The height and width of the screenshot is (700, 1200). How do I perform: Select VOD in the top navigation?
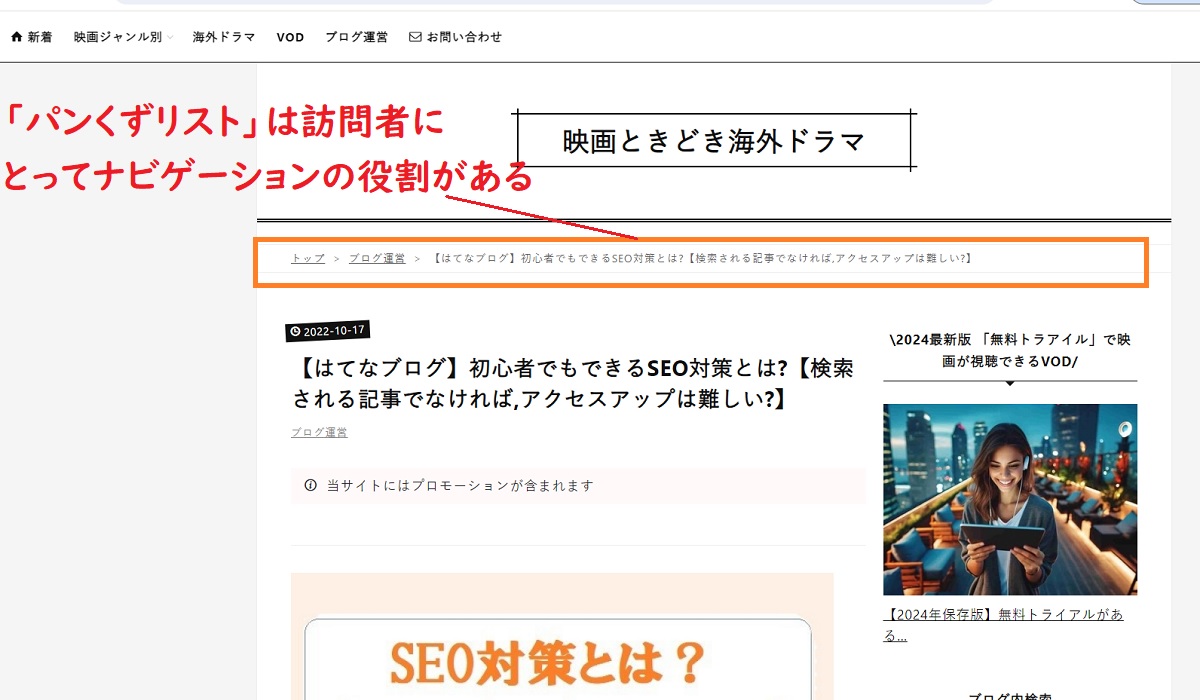289,37
